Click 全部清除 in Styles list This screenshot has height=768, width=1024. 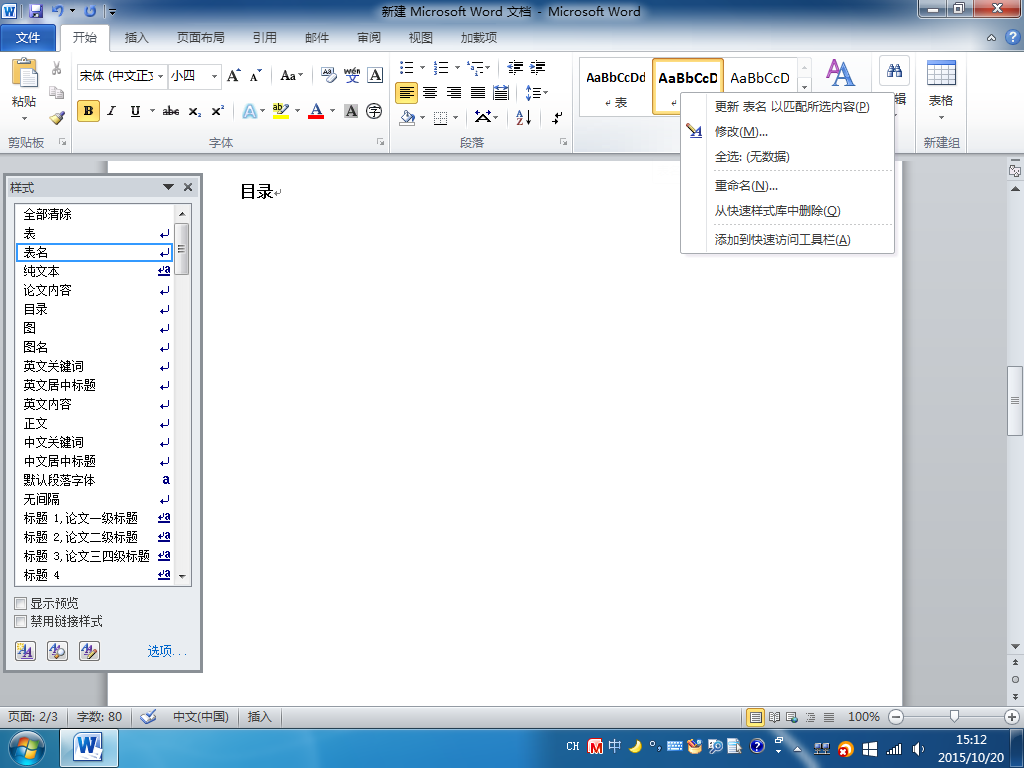tap(94, 214)
